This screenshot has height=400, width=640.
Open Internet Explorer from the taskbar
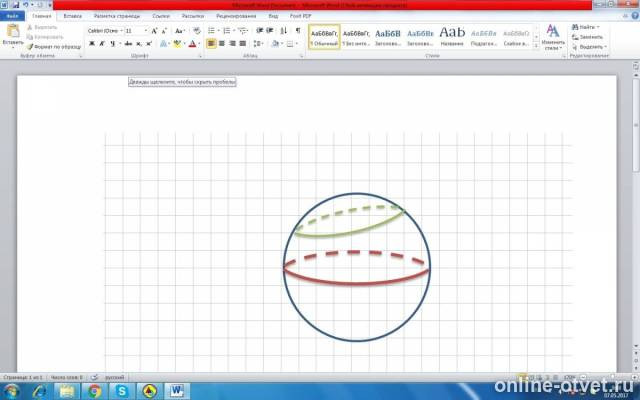click(x=40, y=391)
